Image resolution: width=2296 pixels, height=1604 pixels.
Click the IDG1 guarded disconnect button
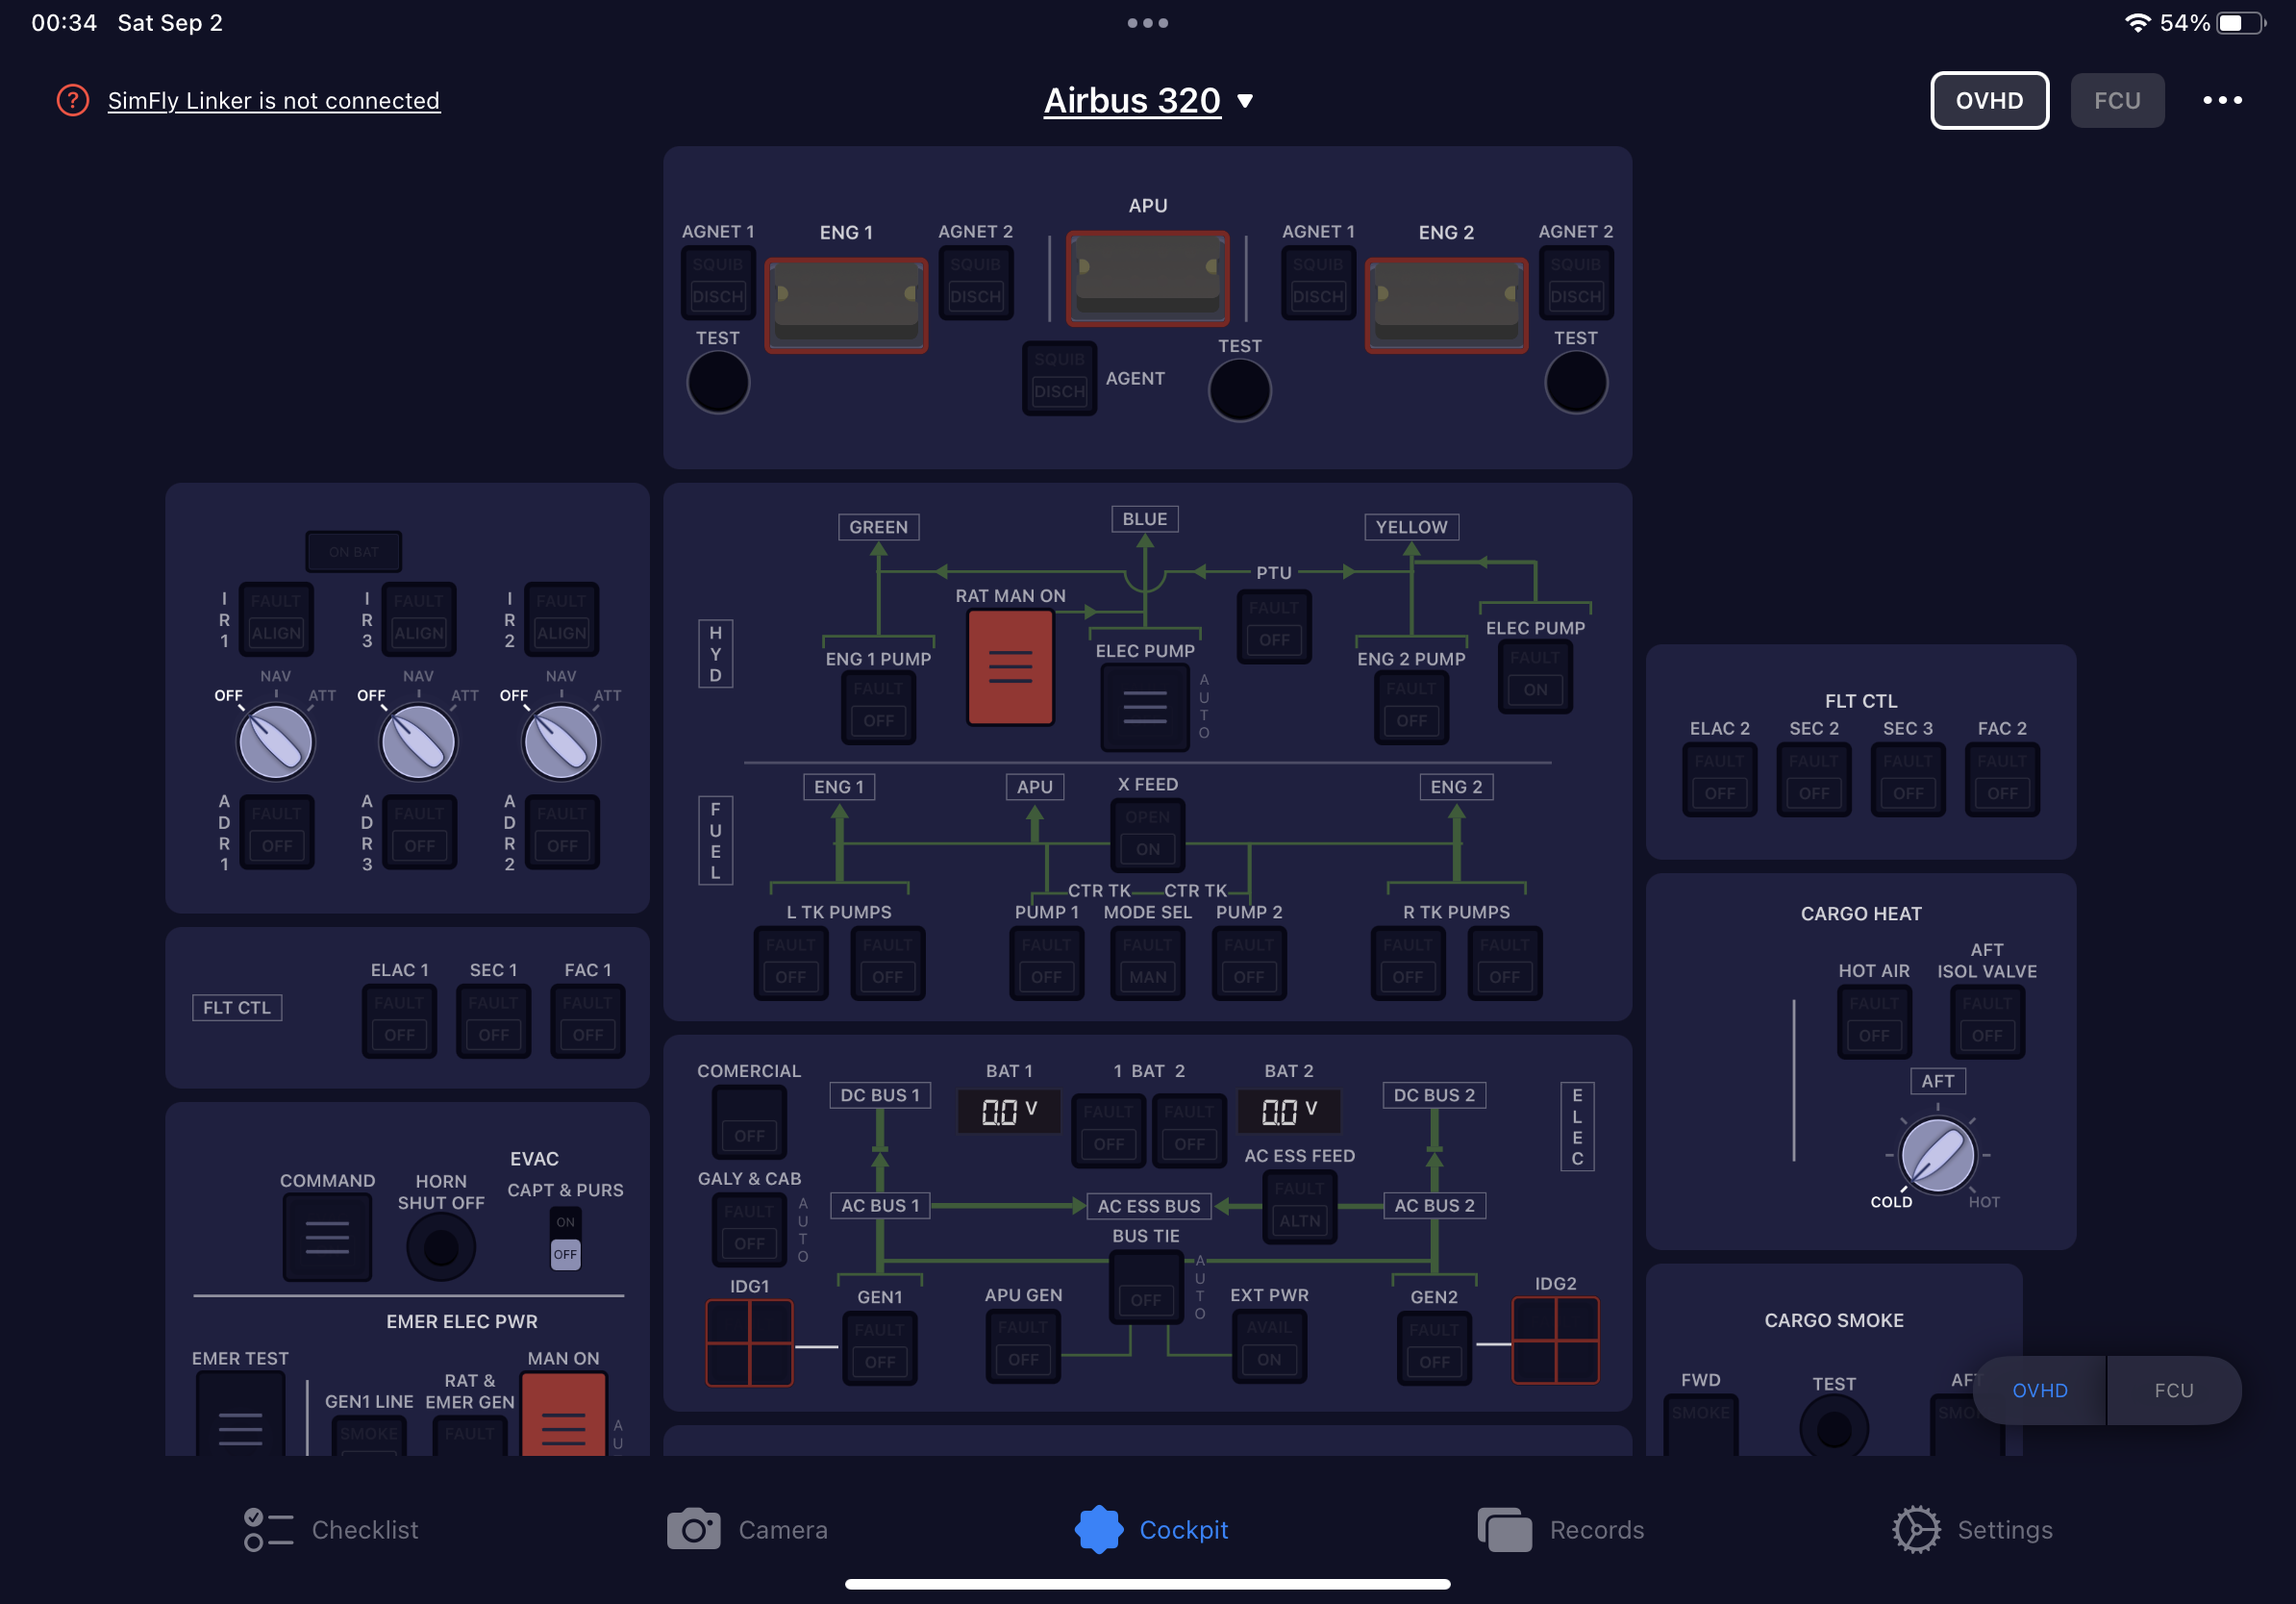coord(749,1342)
